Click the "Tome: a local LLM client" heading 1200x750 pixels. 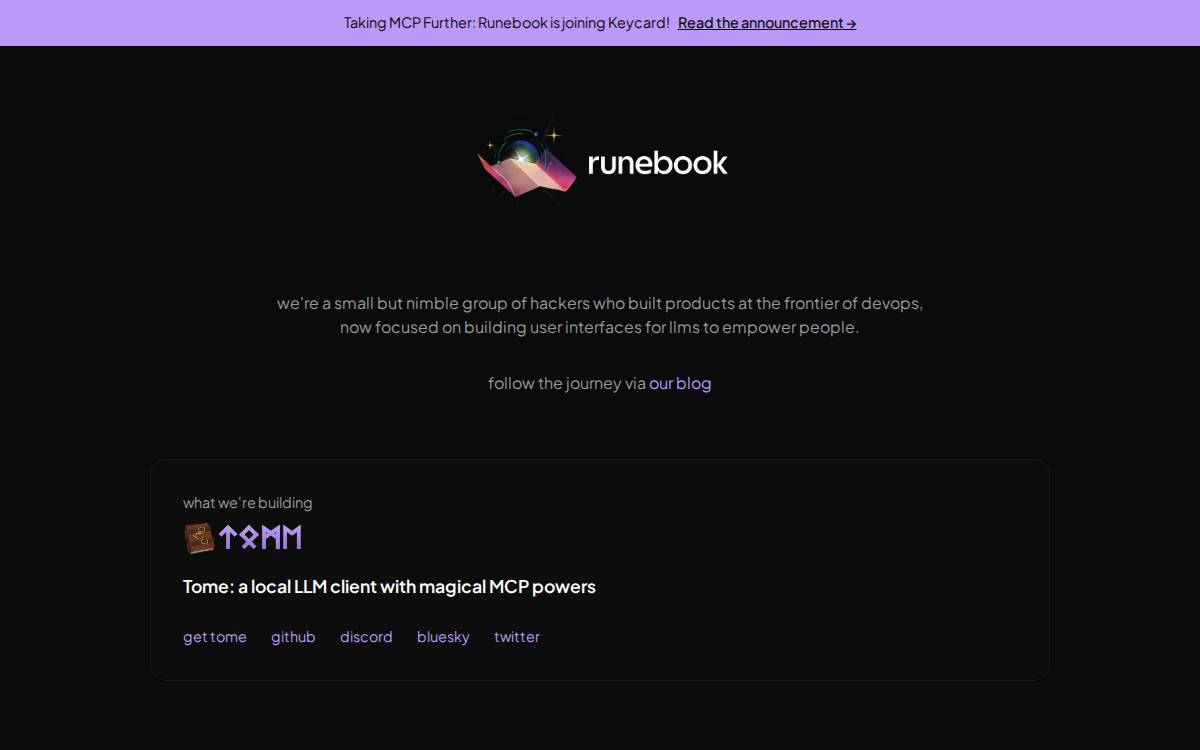point(389,587)
